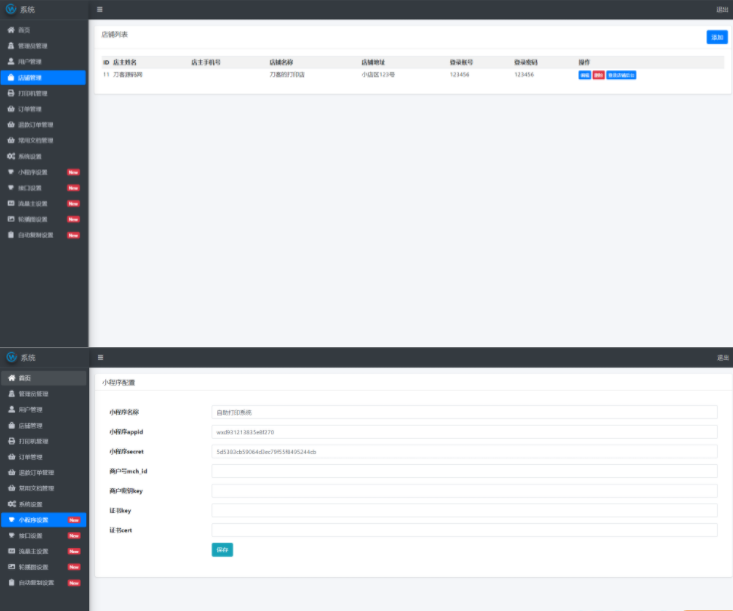Click '123456' under 登录密码 column
This screenshot has width=733, height=611.
point(524,74)
